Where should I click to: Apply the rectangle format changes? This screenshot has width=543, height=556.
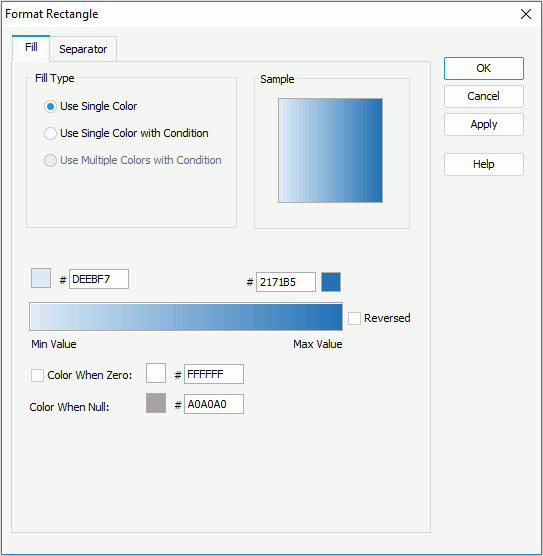coord(484,124)
